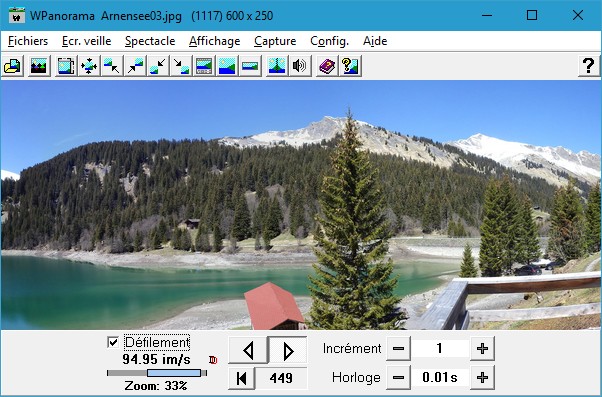Decrease Incrément with minus button

(398, 349)
